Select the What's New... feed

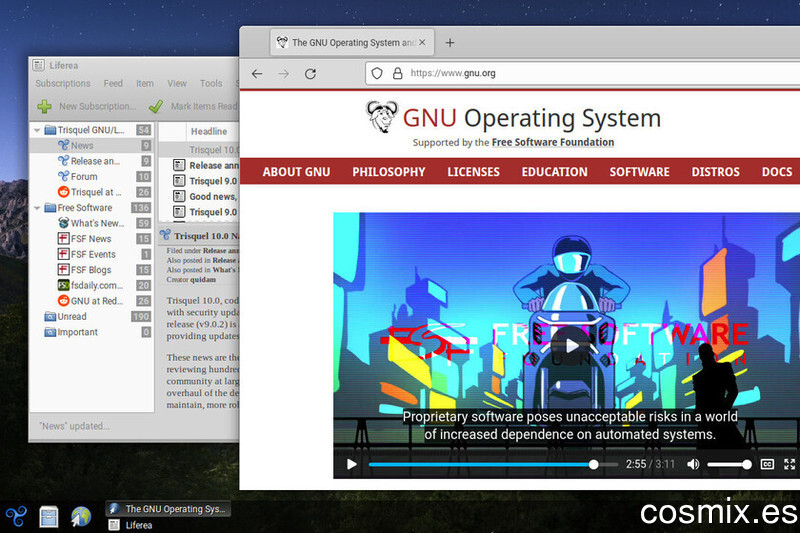pos(91,223)
